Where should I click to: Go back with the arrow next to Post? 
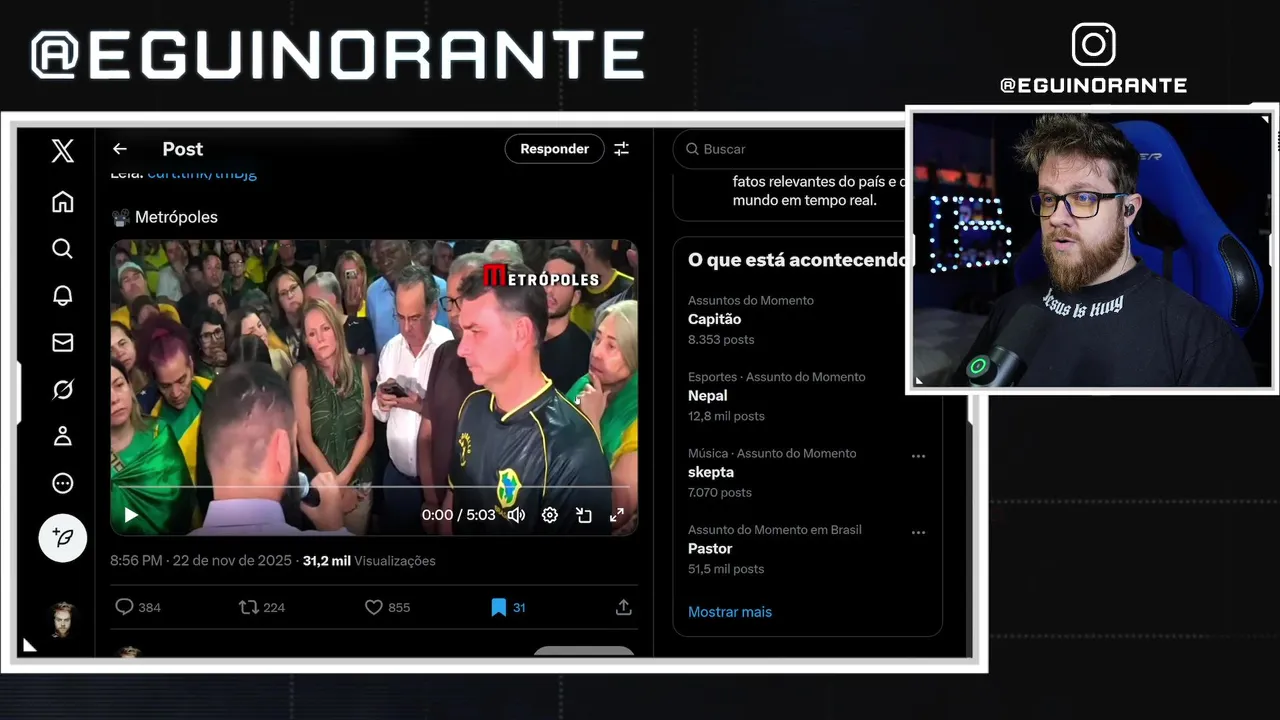[x=120, y=149]
